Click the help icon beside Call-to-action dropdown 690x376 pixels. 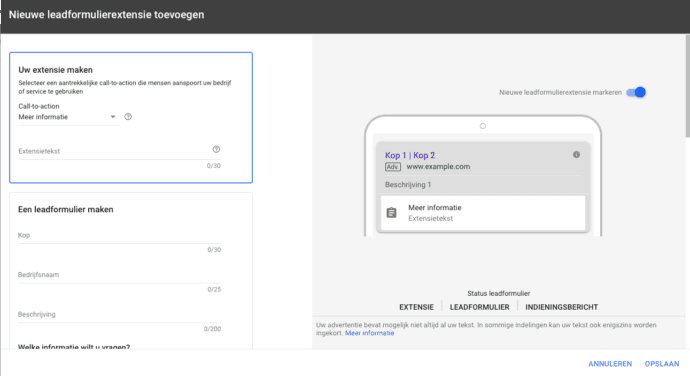tap(128, 117)
